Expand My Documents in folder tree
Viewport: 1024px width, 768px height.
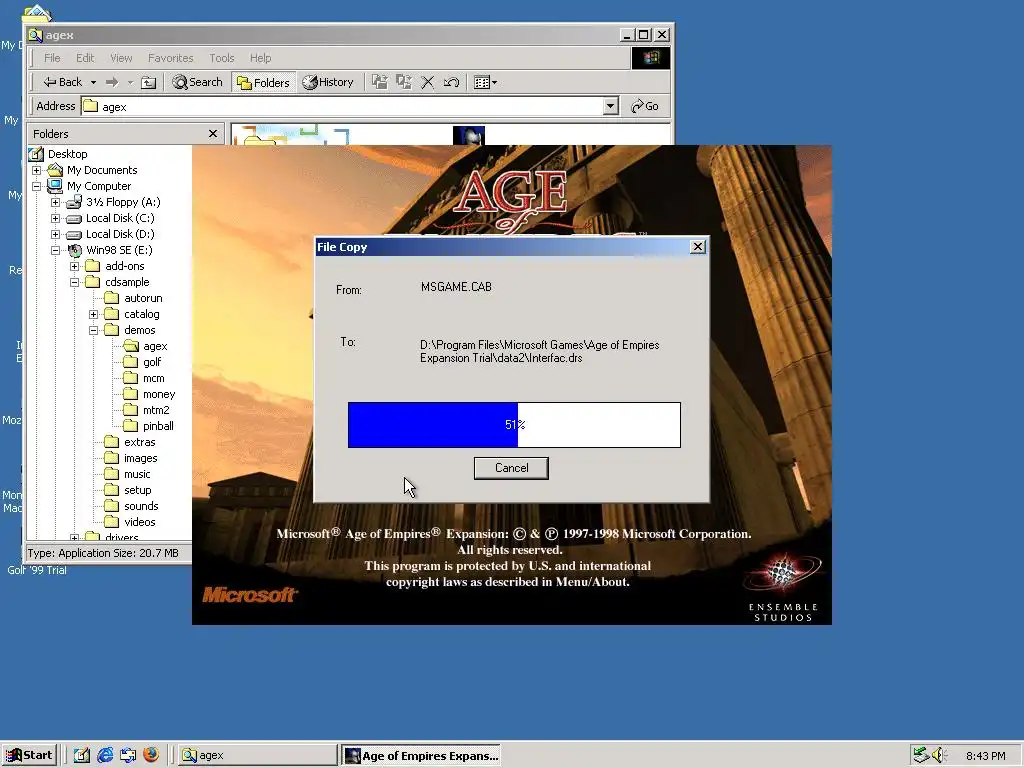coord(37,170)
